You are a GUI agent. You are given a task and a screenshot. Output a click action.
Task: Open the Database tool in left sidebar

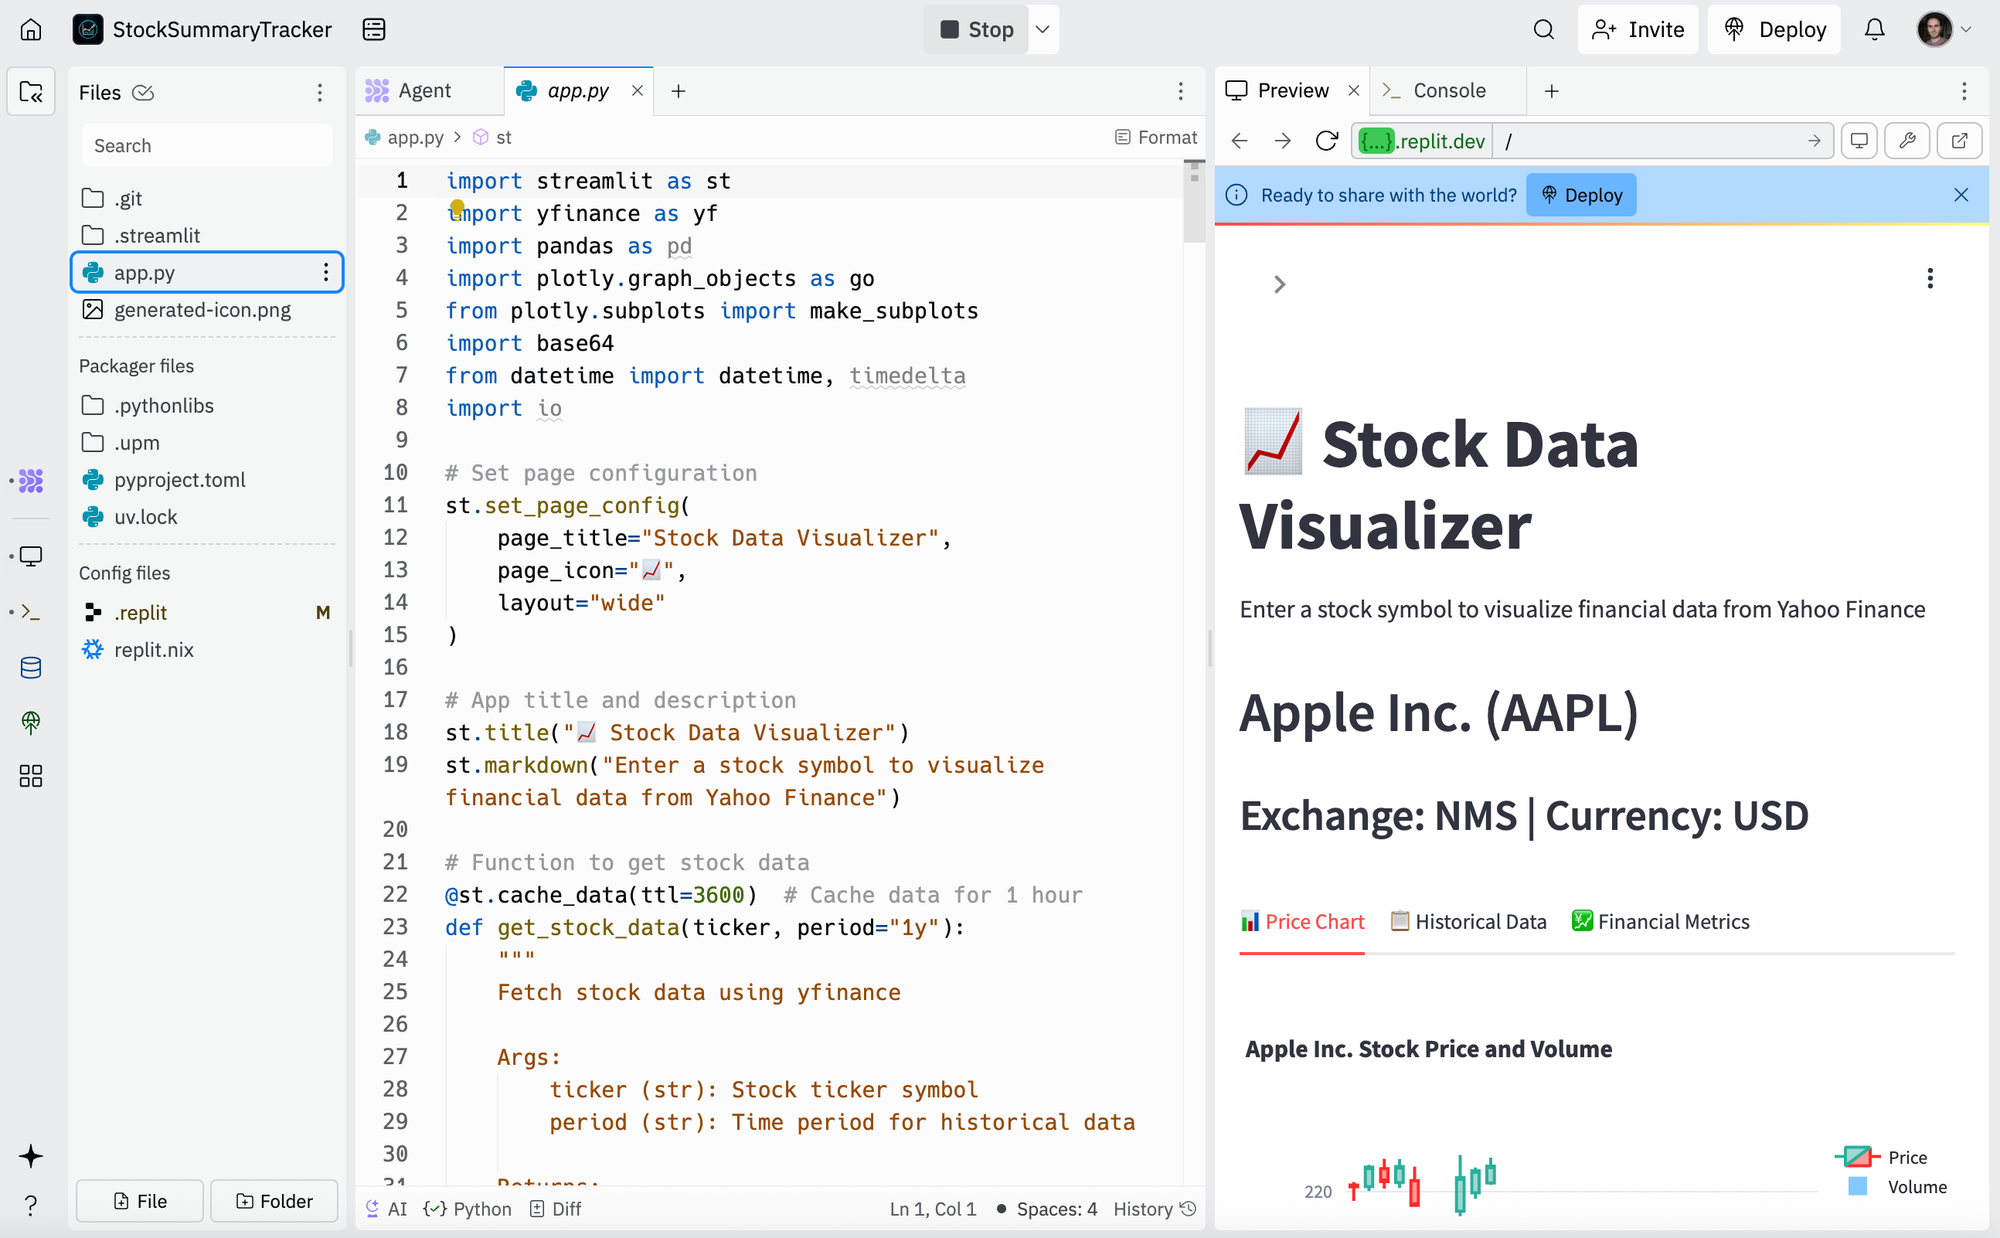31,667
